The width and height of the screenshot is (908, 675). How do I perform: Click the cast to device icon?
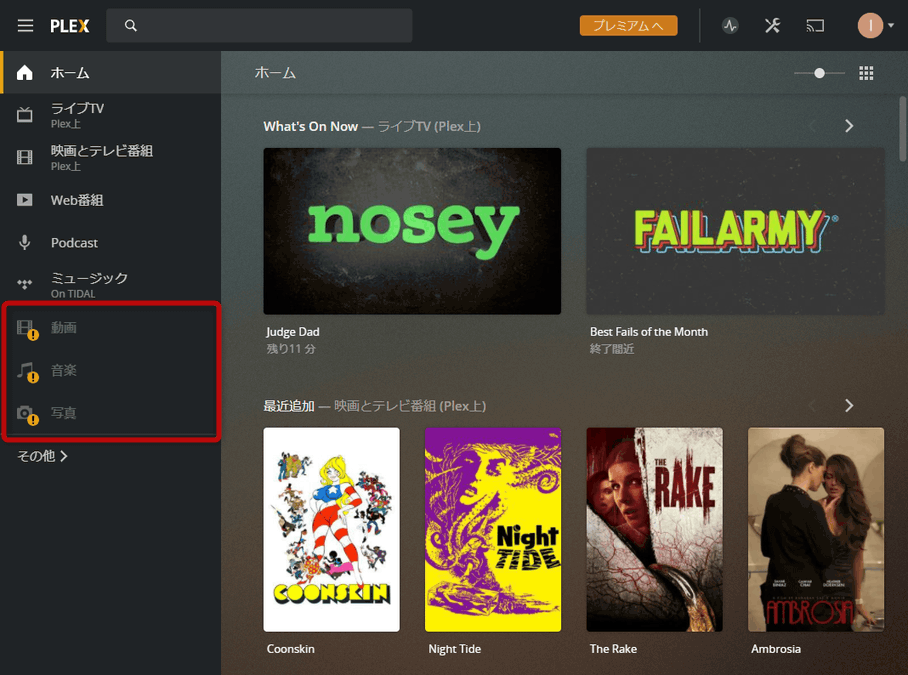click(x=815, y=25)
